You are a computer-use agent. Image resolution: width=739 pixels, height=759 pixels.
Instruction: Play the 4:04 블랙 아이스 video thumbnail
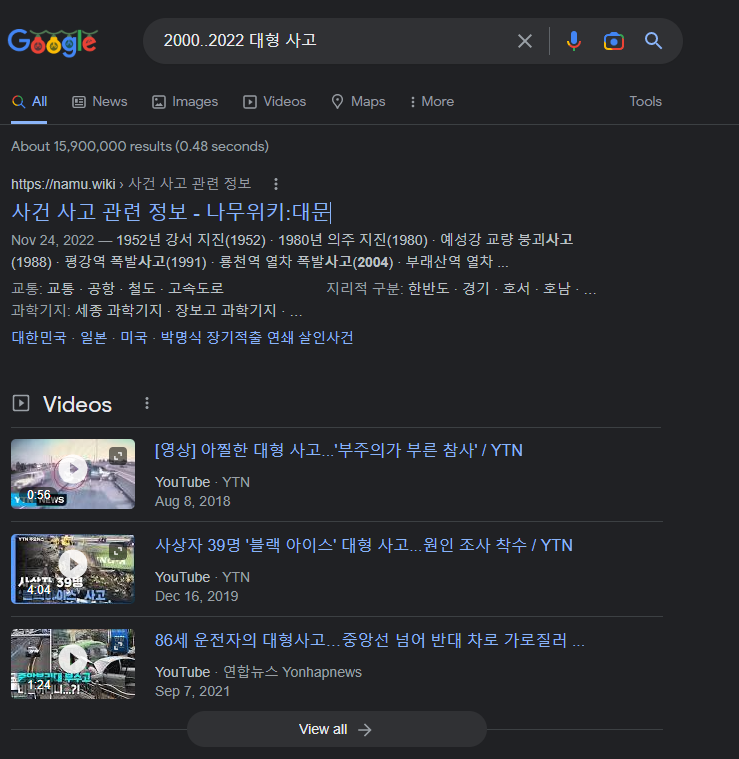[73, 569]
